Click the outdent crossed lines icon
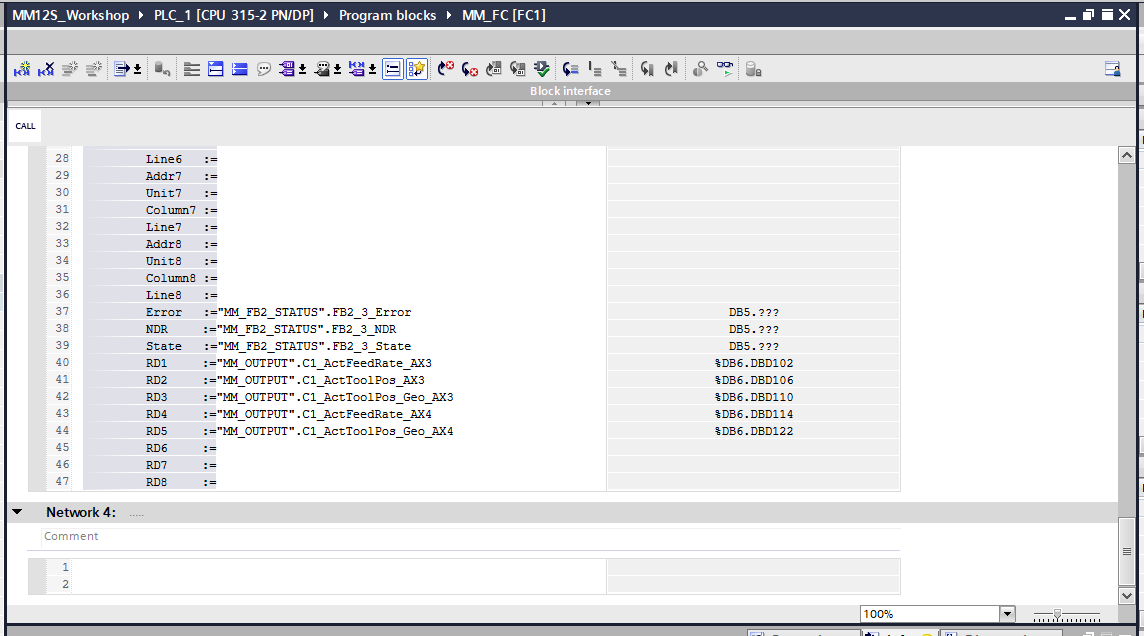1144x636 pixels. pyautogui.click(x=619, y=69)
